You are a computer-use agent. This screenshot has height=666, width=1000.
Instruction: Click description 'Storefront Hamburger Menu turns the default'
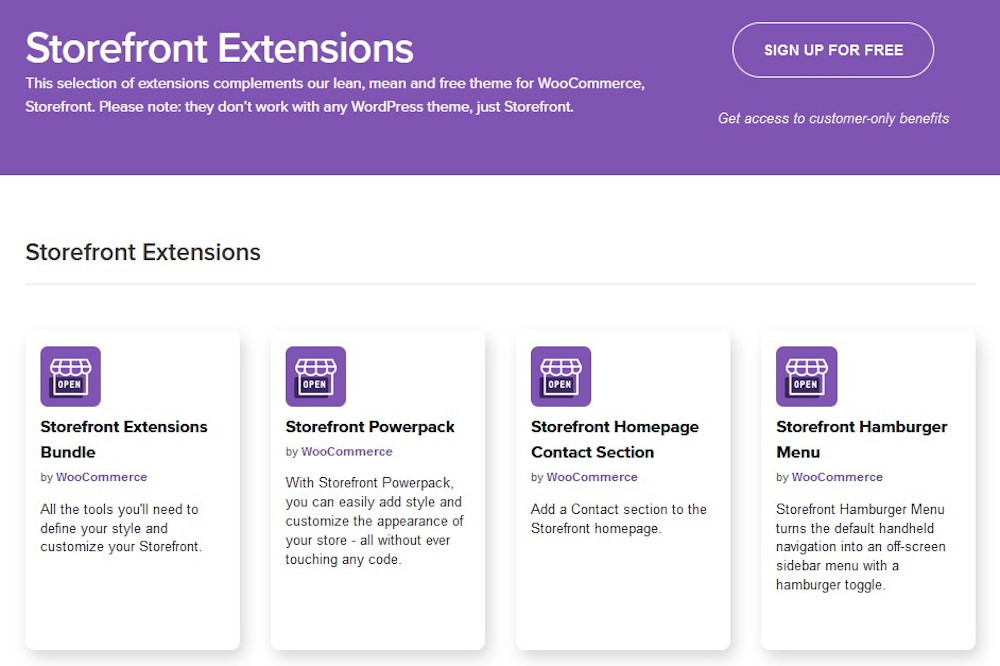click(860, 547)
